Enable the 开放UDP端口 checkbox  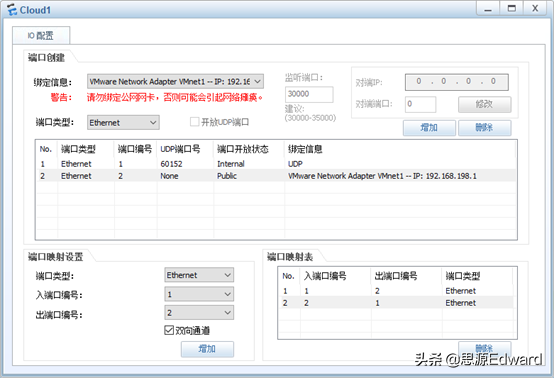[x=194, y=122]
